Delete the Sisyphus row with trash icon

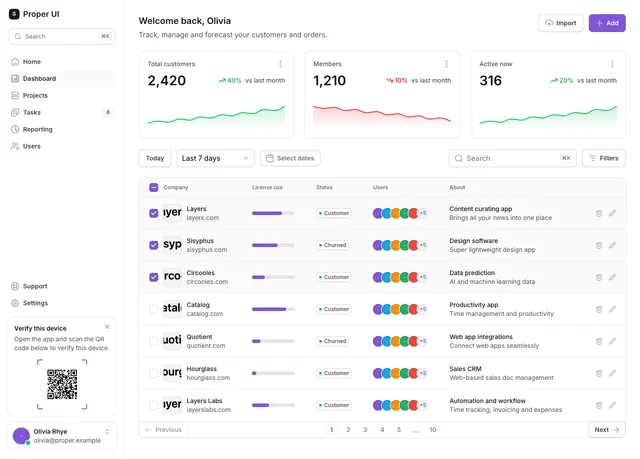coord(599,245)
